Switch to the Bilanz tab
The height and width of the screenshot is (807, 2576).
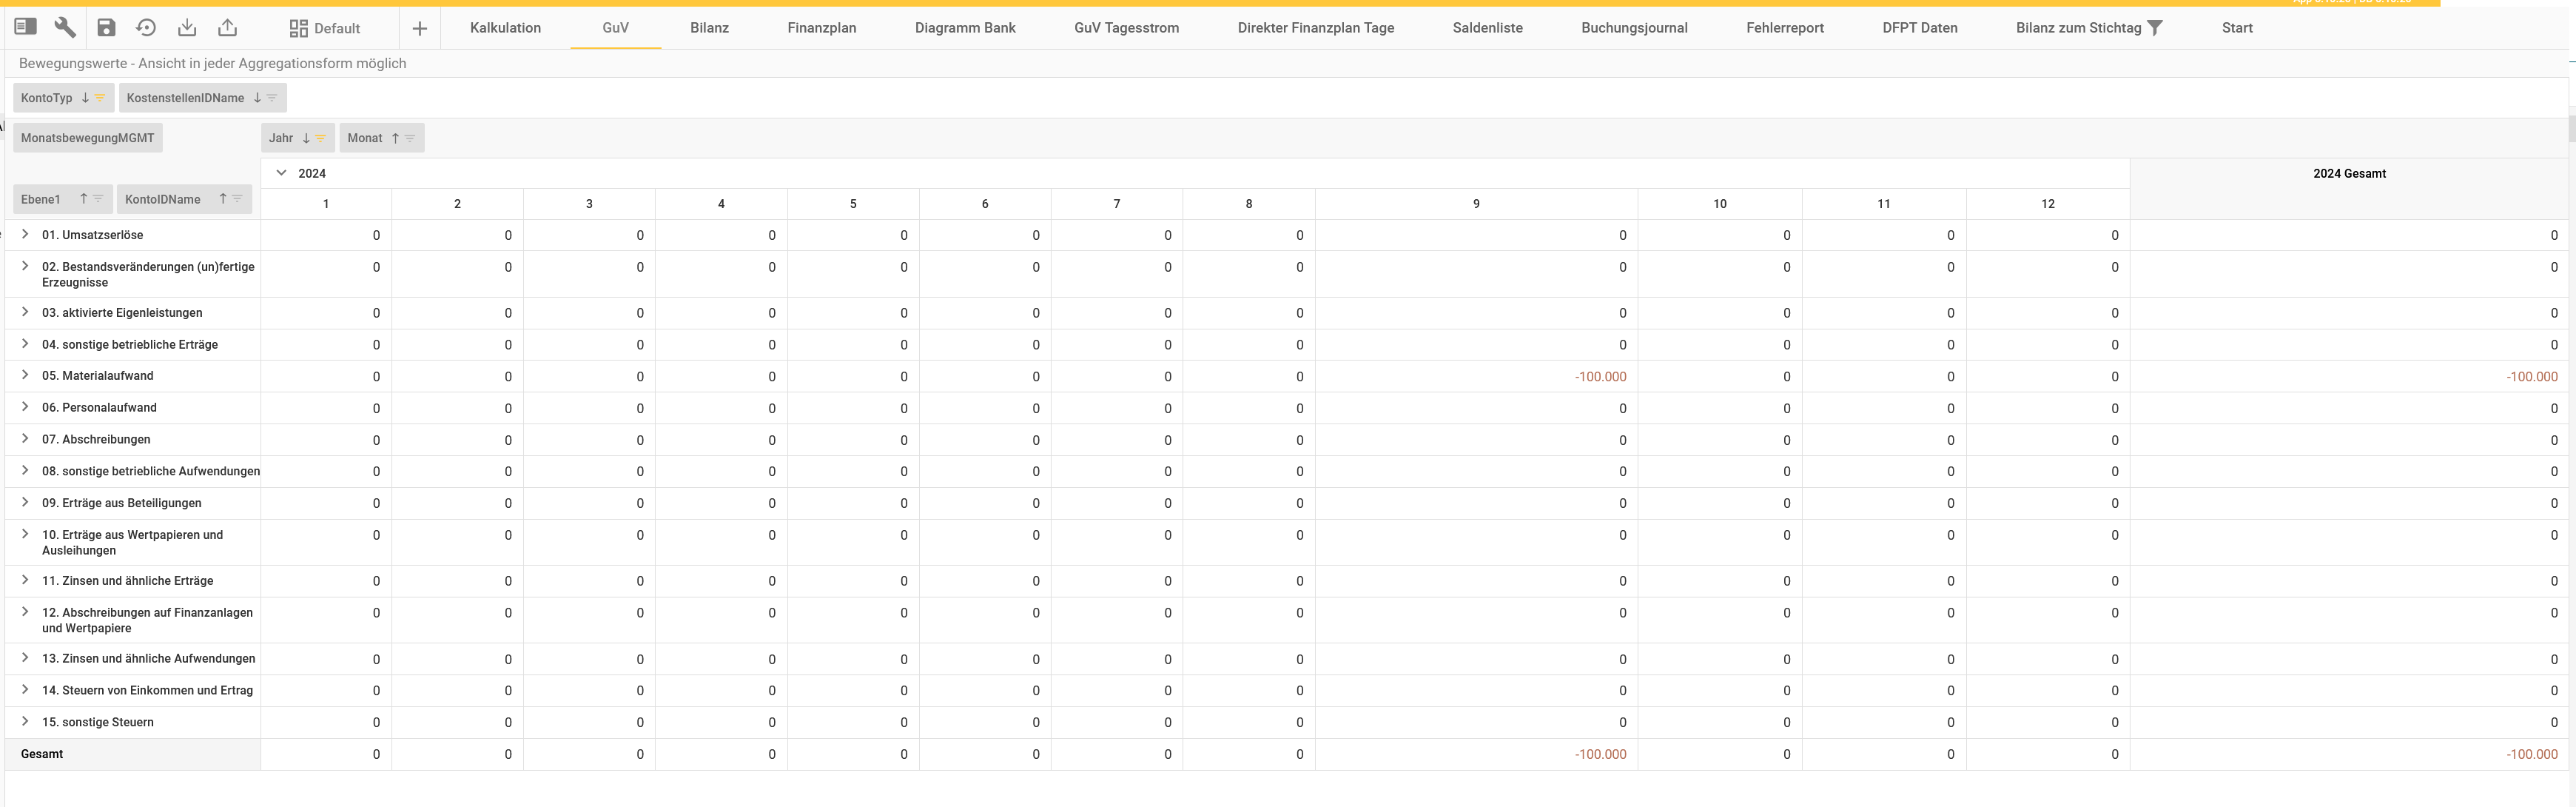tap(709, 28)
